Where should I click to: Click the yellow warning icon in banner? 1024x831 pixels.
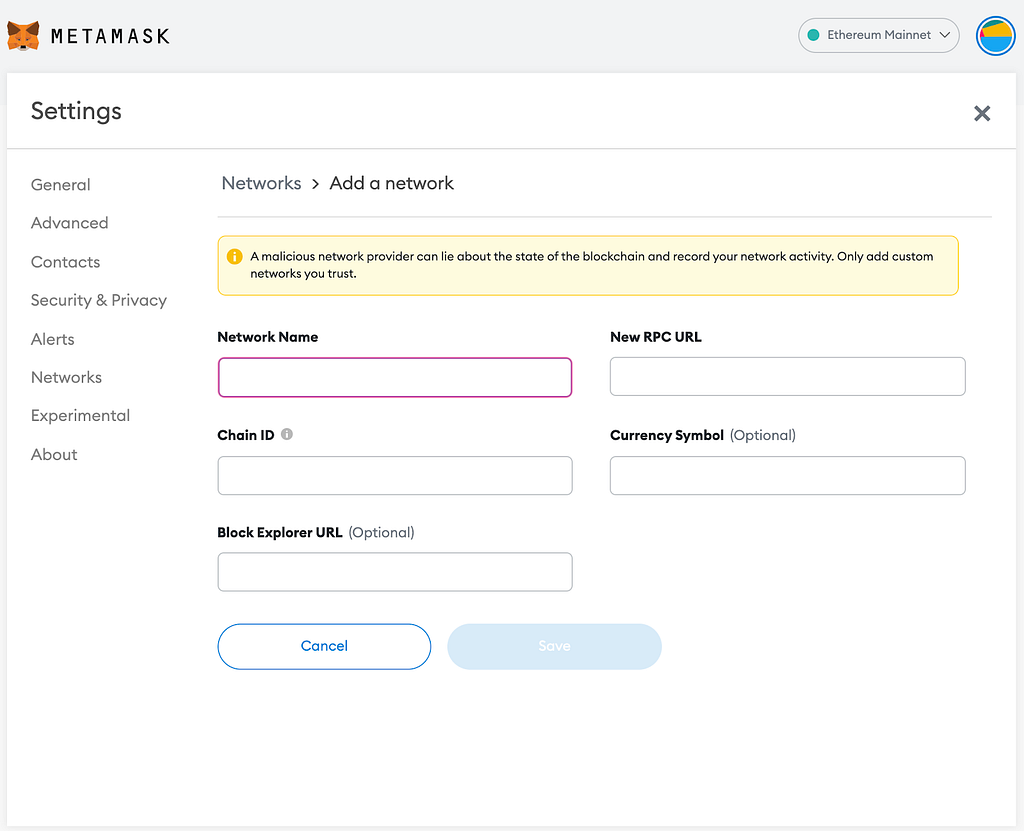[235, 257]
